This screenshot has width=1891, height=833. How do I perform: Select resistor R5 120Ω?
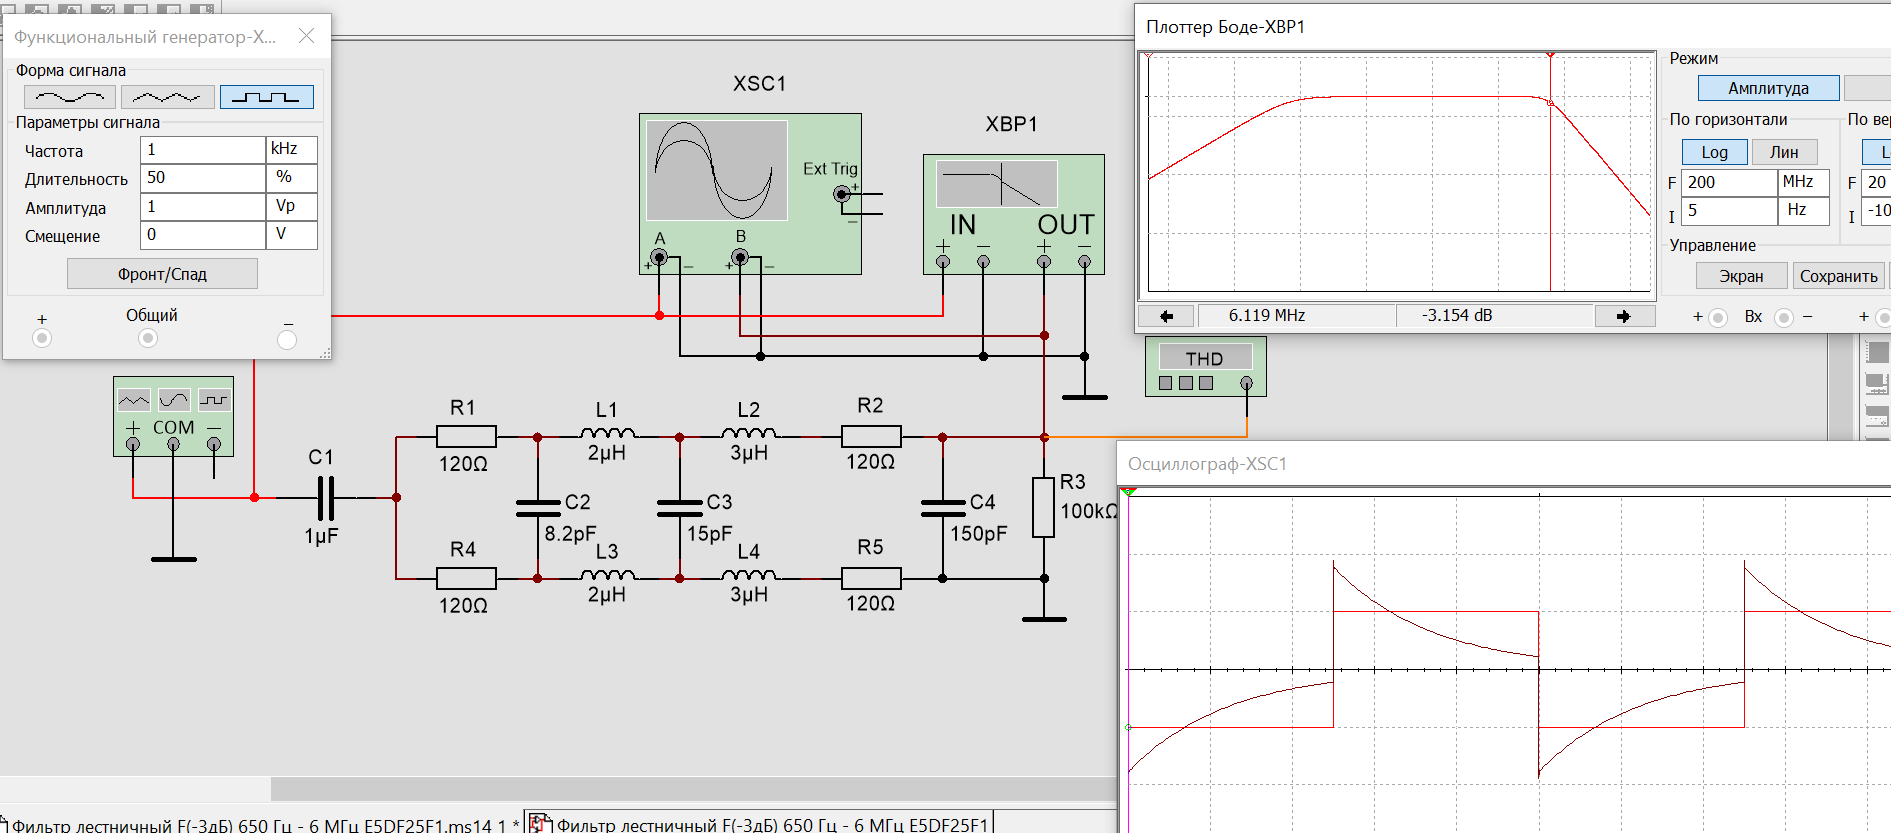(871, 578)
